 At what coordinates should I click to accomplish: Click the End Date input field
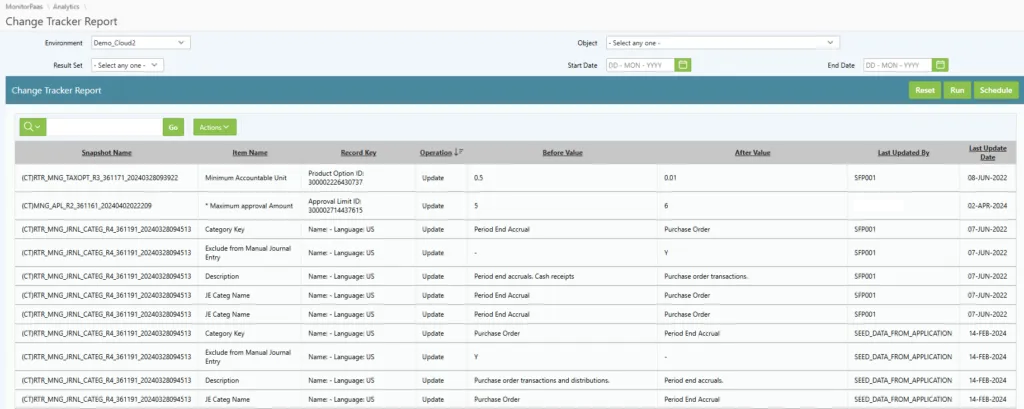[897, 65]
